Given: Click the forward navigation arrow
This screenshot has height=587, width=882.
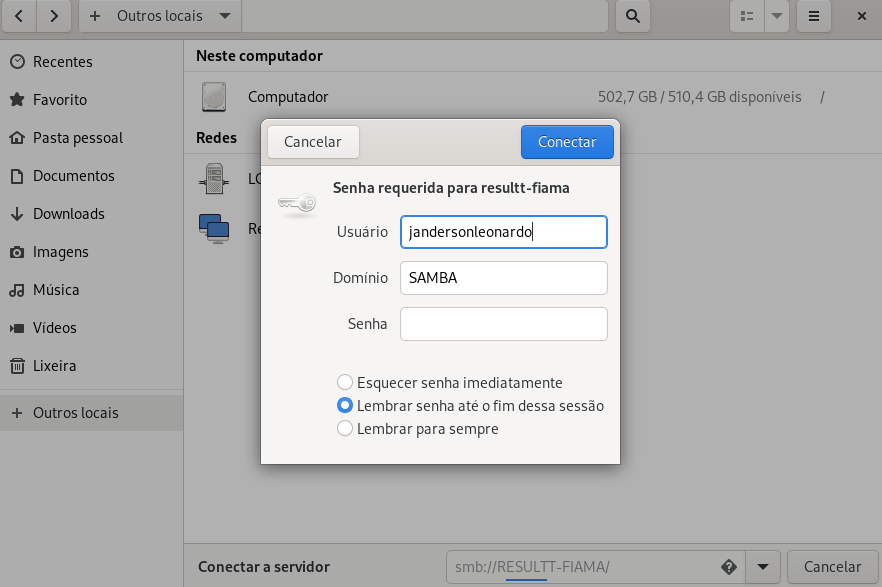Looking at the screenshot, I should pyautogui.click(x=54, y=16).
